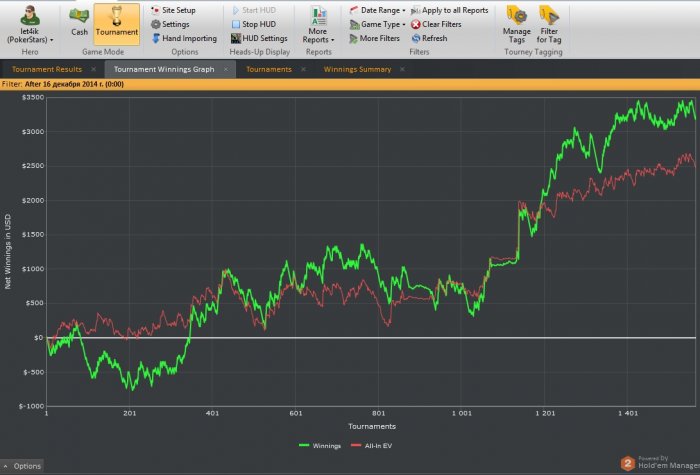Apply filters to all reports
This screenshot has height=475, width=700.
pyautogui.click(x=448, y=10)
